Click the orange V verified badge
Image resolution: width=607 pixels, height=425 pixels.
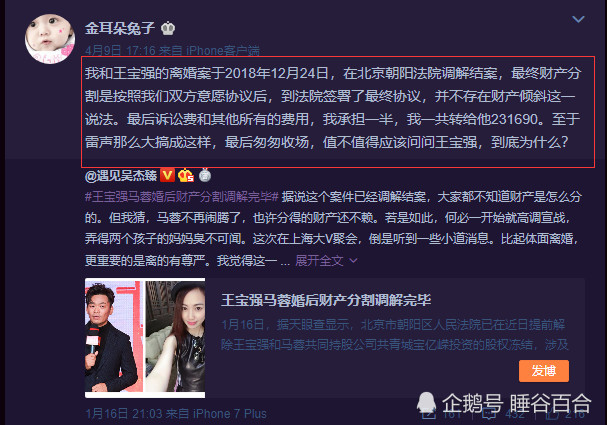point(167,176)
